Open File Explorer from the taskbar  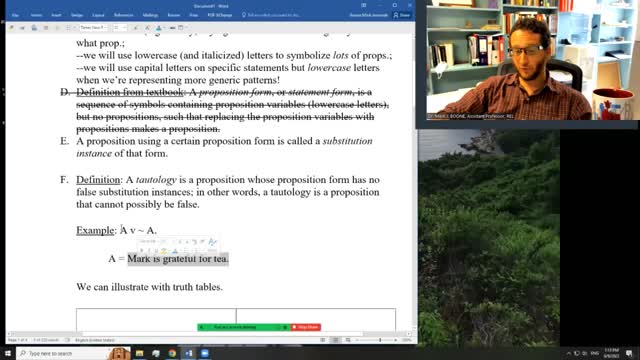(x=140, y=353)
